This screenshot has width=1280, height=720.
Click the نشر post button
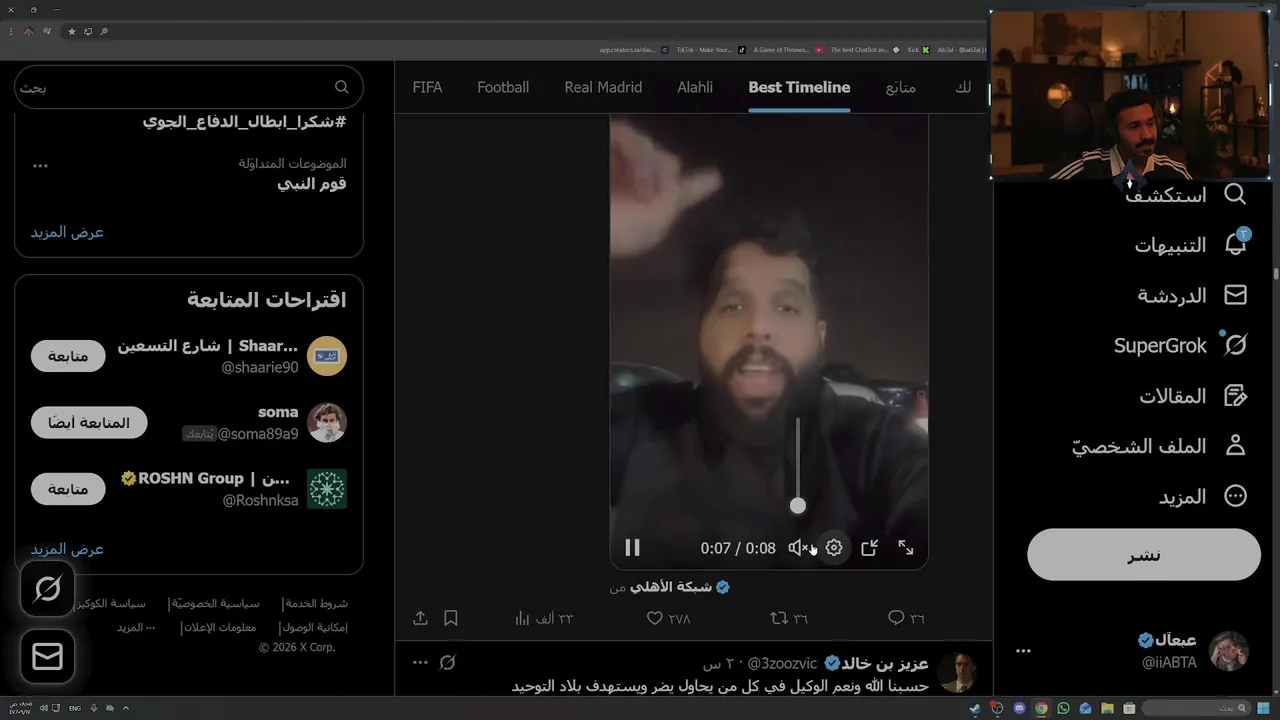(1144, 555)
